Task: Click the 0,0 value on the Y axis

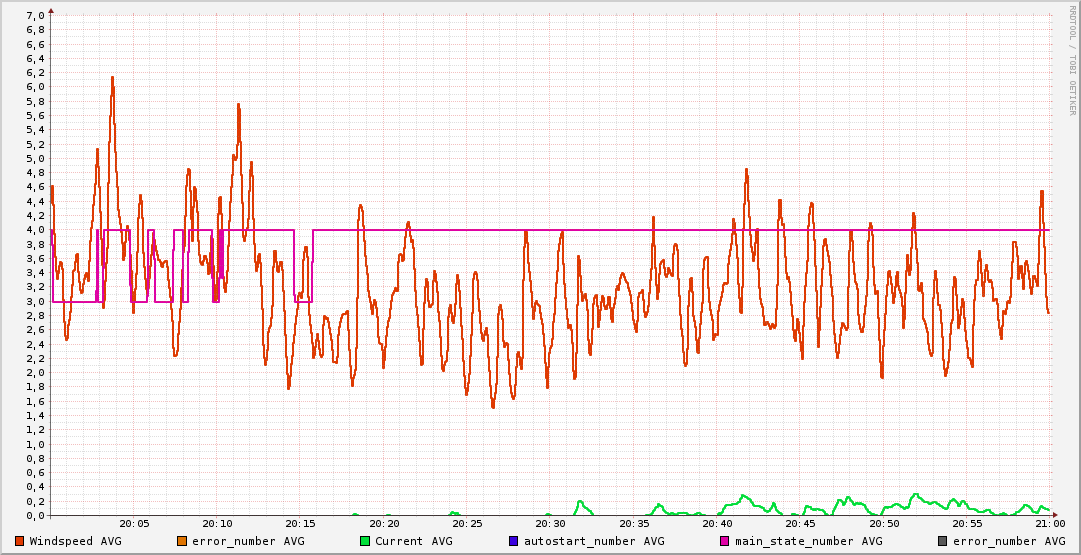Action: point(34,516)
